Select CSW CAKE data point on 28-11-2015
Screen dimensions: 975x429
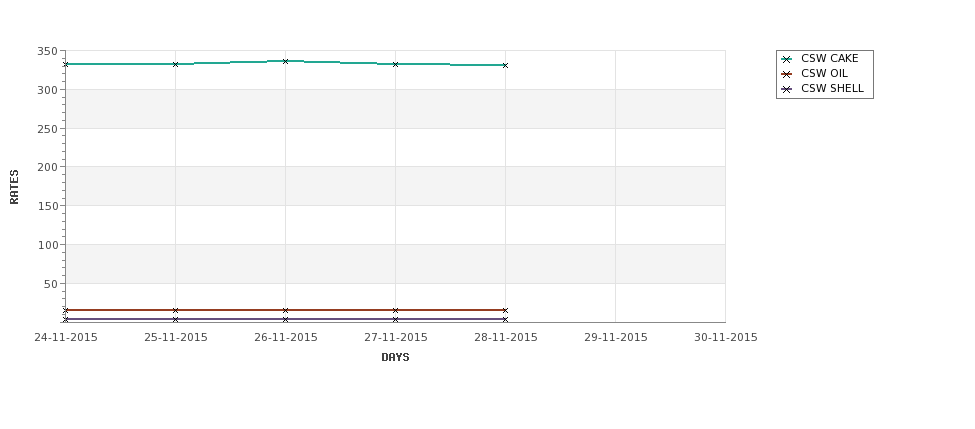pos(505,65)
